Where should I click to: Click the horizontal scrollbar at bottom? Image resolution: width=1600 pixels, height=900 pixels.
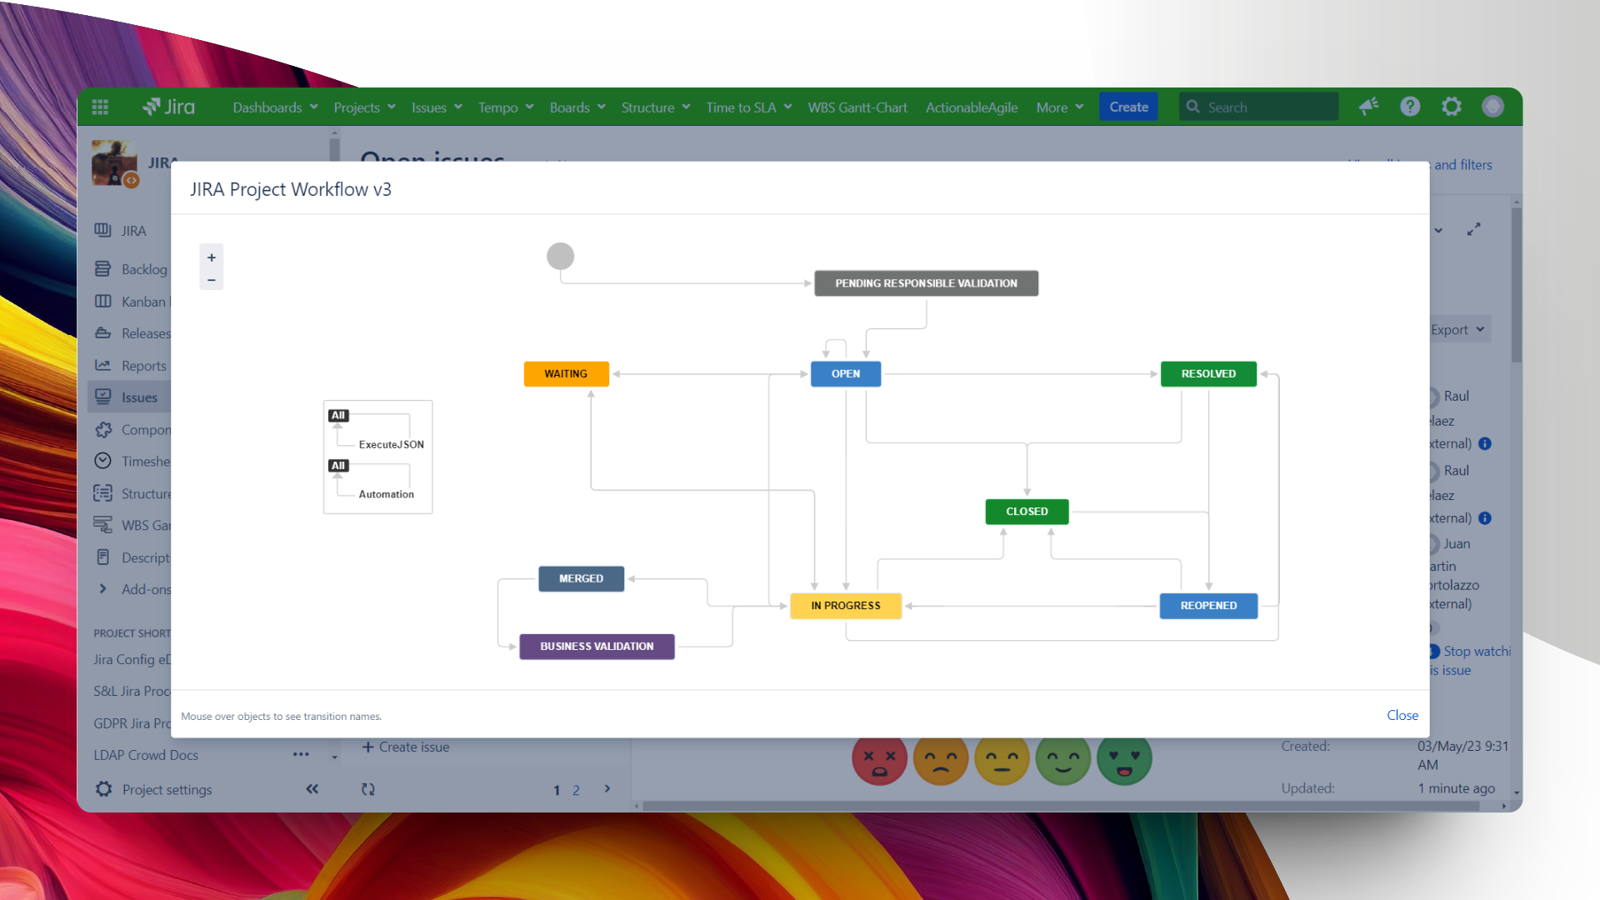(x=1060, y=805)
